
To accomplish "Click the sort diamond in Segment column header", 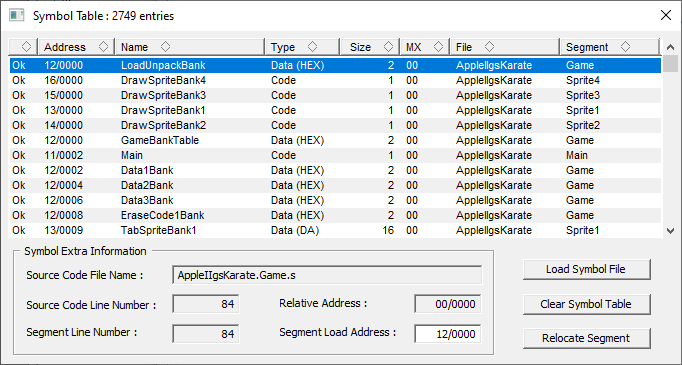I will click(x=625, y=47).
